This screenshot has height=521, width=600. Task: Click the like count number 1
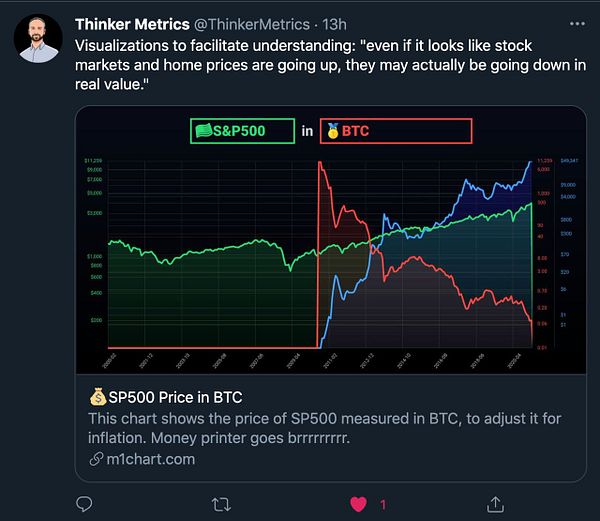[x=383, y=502]
